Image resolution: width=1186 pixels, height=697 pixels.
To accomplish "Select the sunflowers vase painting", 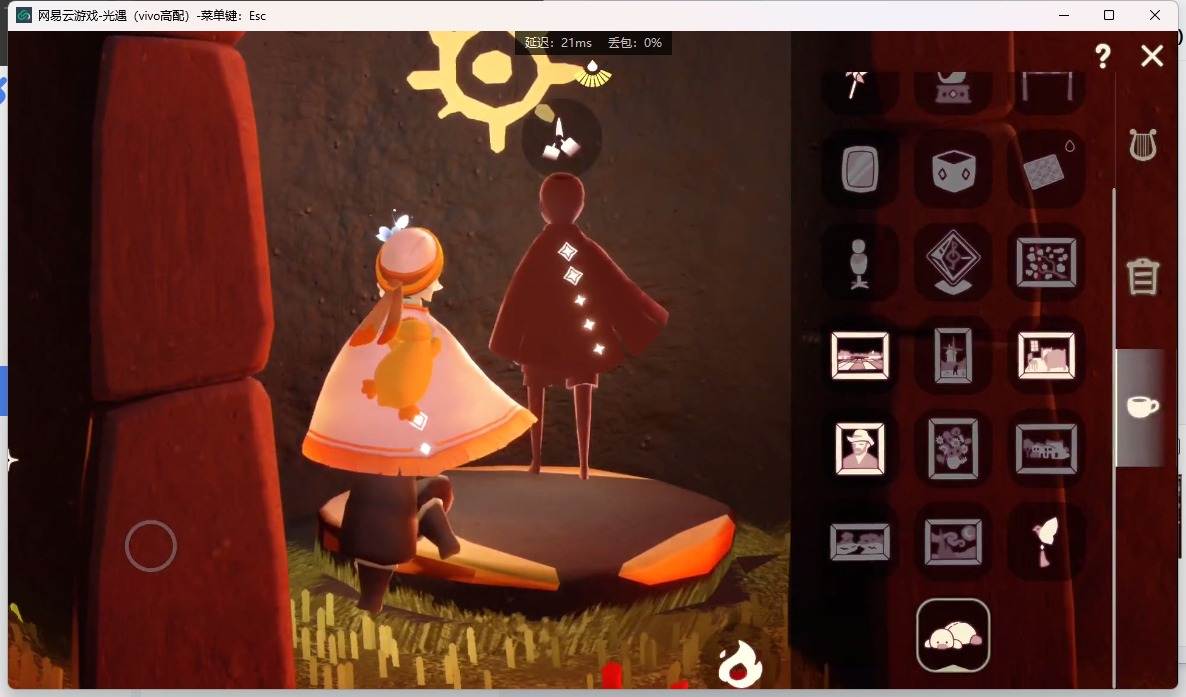I will (x=953, y=449).
